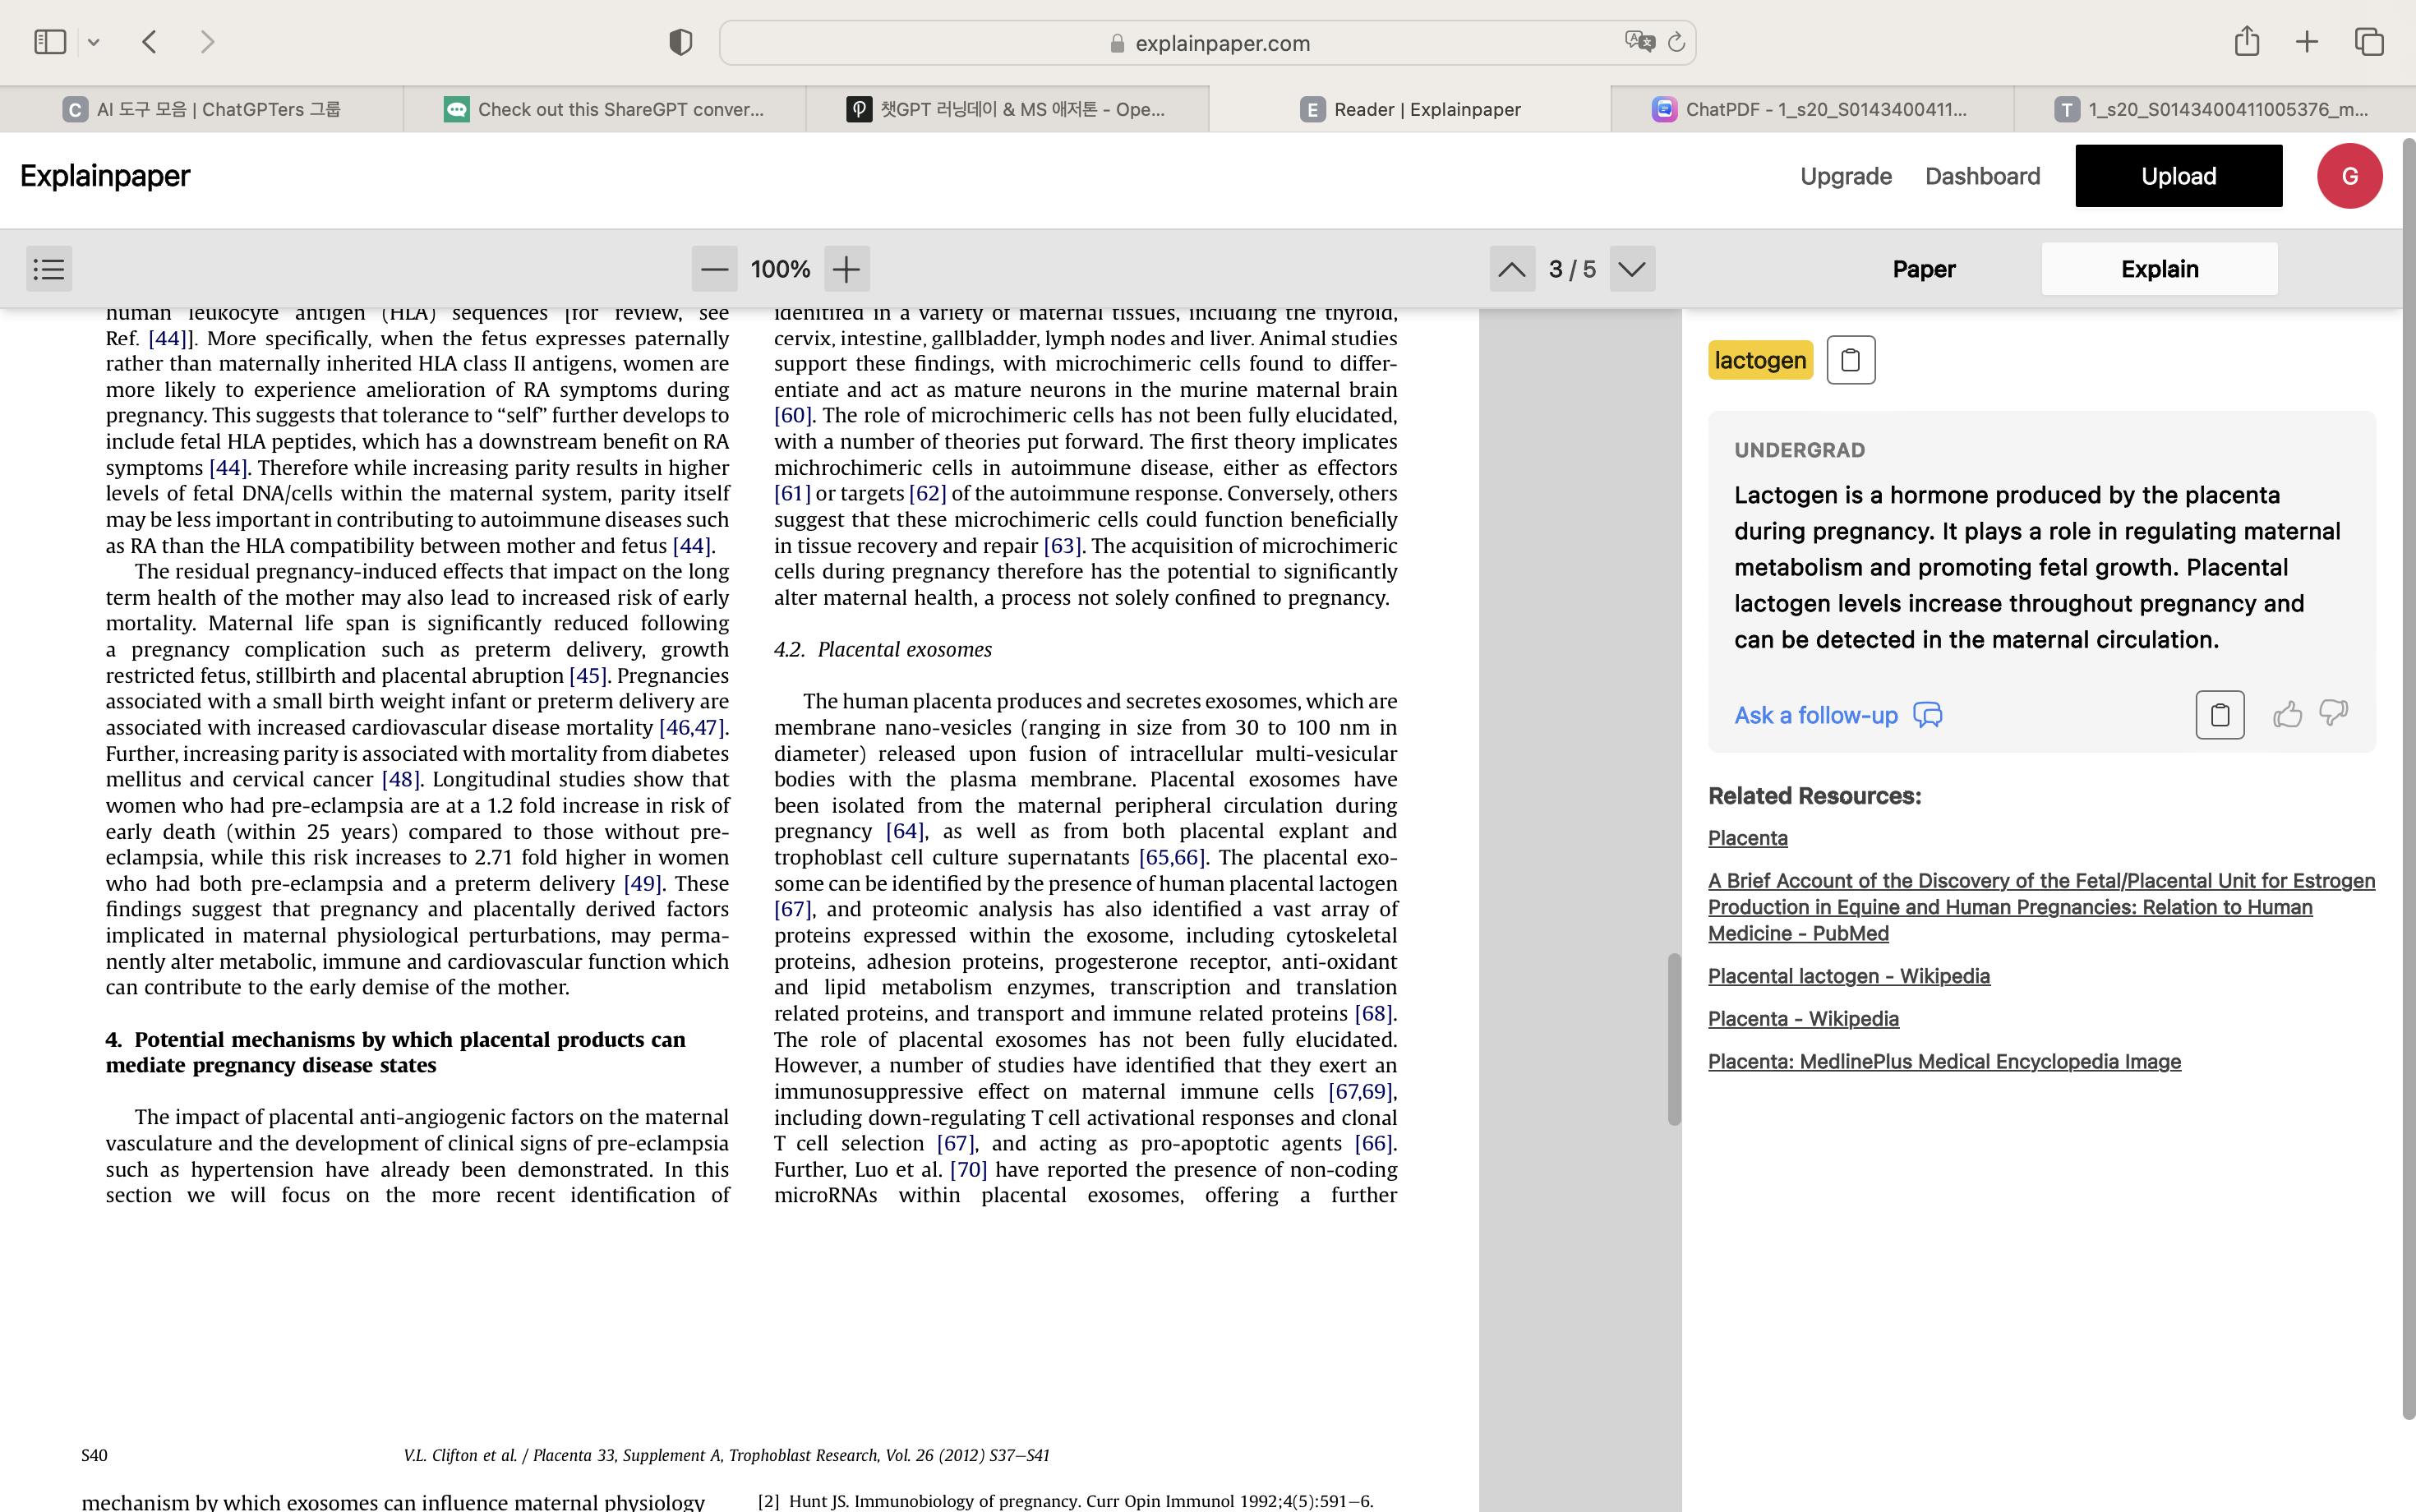Image resolution: width=2416 pixels, height=1512 pixels.
Task: Click the zoom in plus button
Action: (x=846, y=269)
